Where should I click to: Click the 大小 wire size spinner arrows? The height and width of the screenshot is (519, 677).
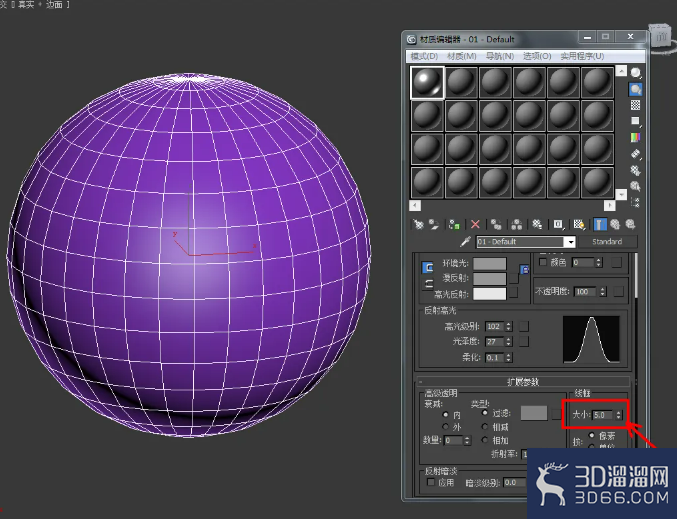click(618, 415)
